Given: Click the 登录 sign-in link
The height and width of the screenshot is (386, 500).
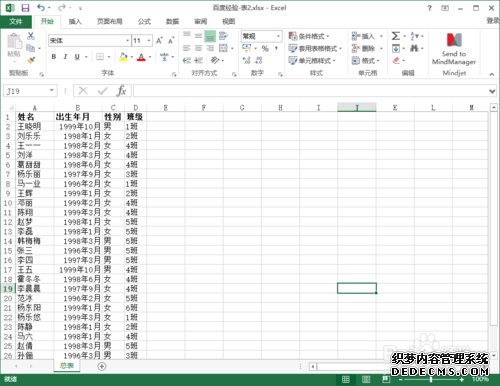Looking at the screenshot, I should (x=493, y=21).
